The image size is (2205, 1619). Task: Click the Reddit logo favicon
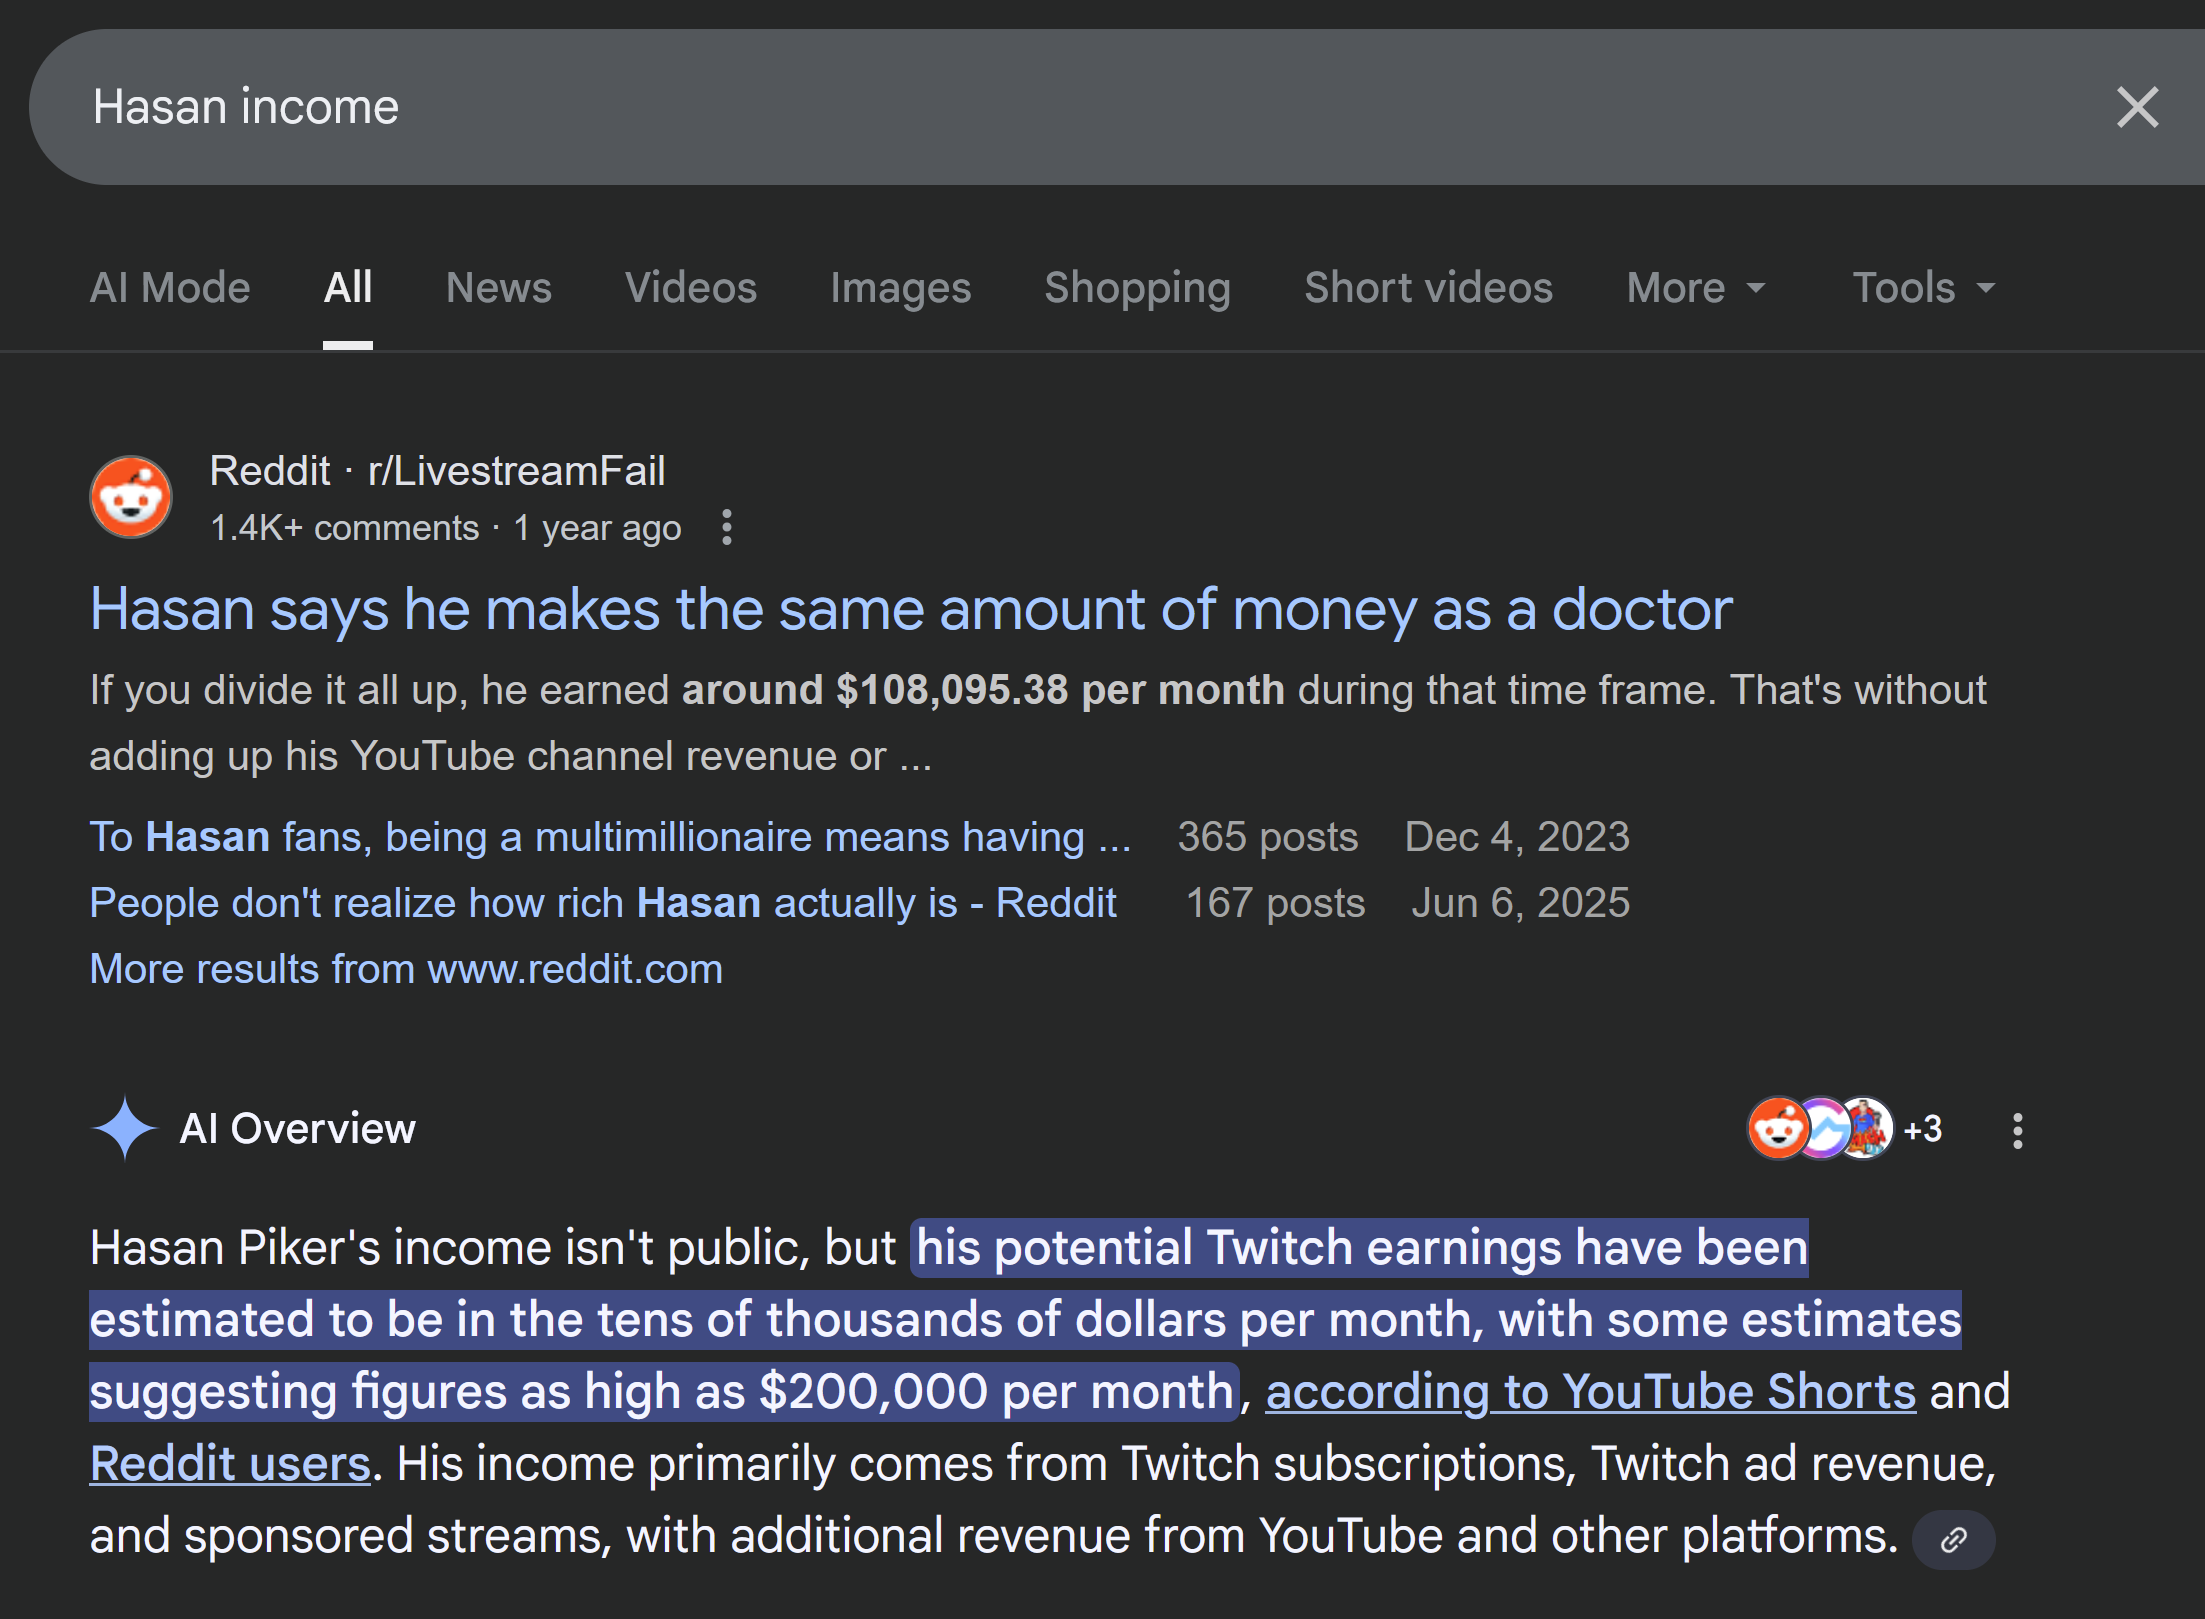(131, 497)
